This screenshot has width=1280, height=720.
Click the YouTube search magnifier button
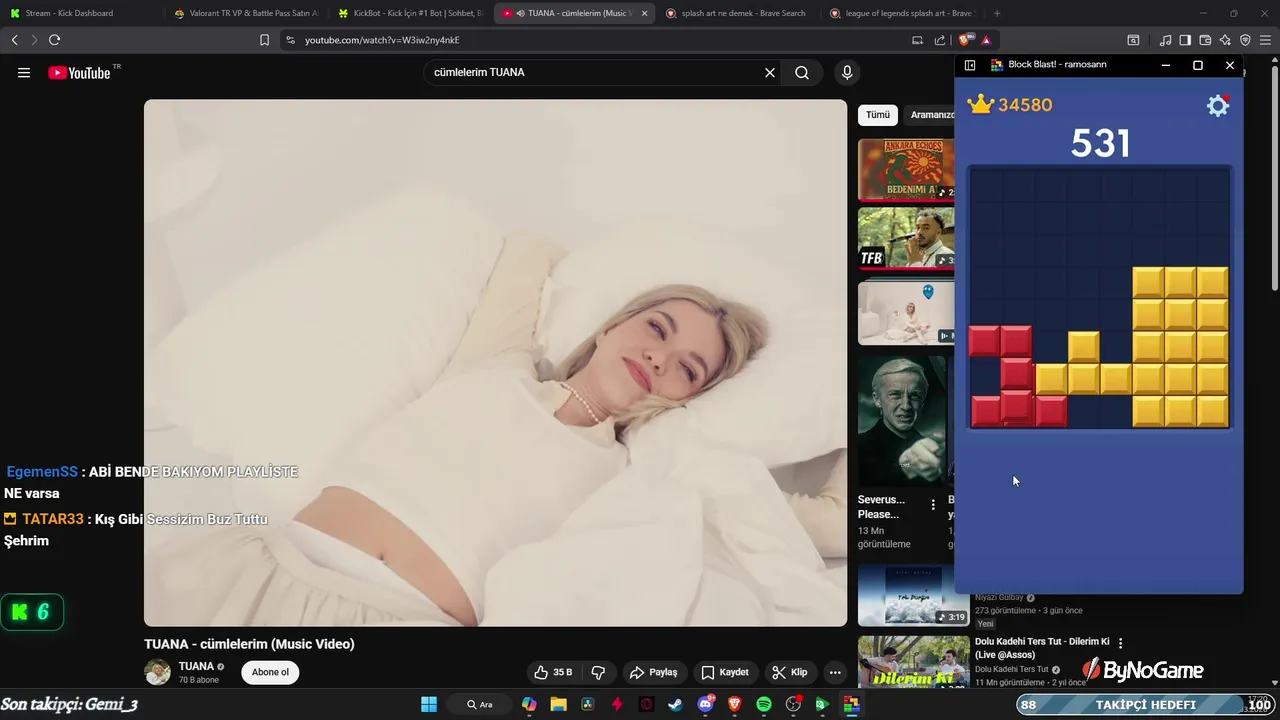click(x=802, y=72)
